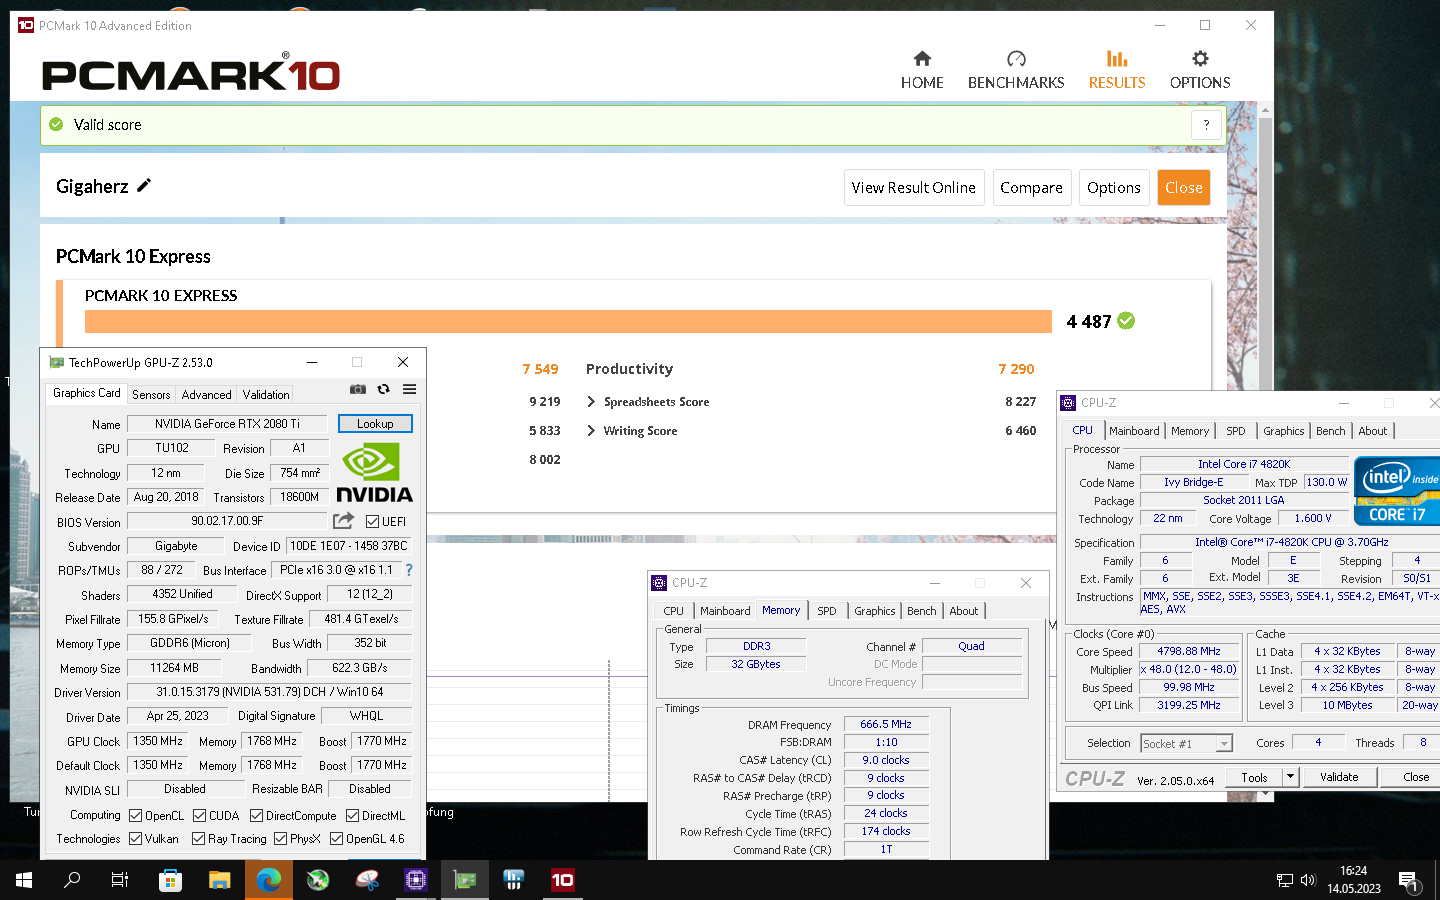Image resolution: width=1440 pixels, height=900 pixels.
Task: Save GPU BIOS using share arrow icon
Action: pyautogui.click(x=343, y=521)
